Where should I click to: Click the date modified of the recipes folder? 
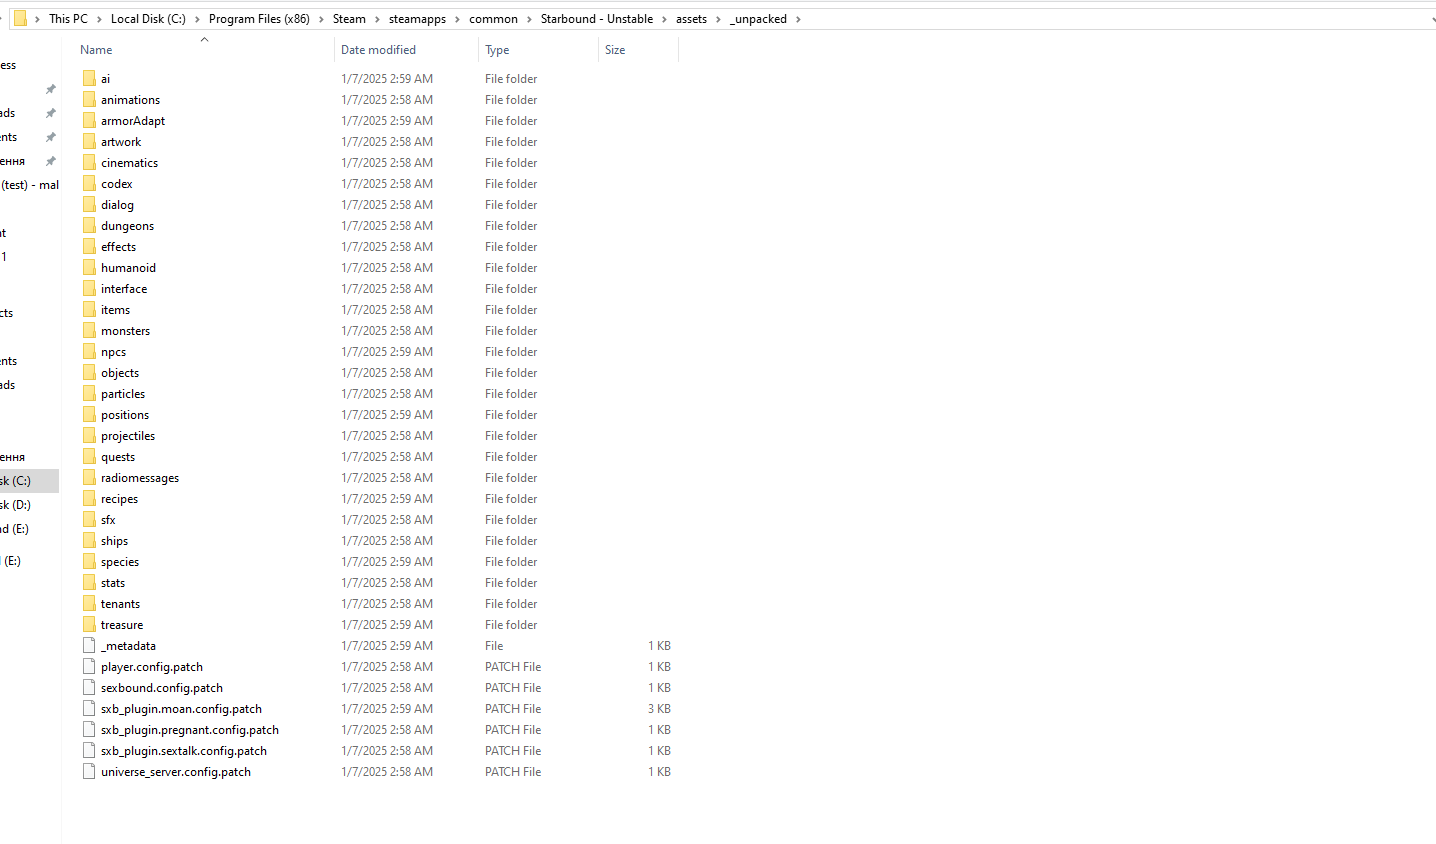point(387,499)
